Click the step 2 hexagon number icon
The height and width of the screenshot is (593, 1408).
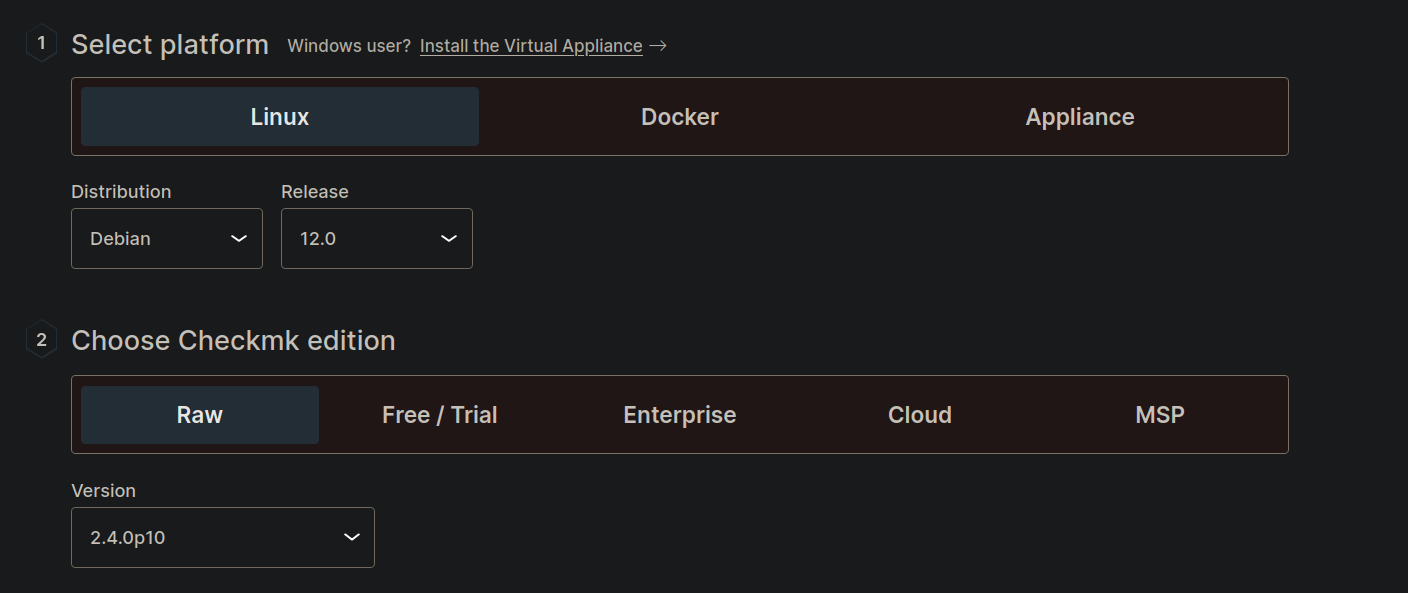[41, 339]
